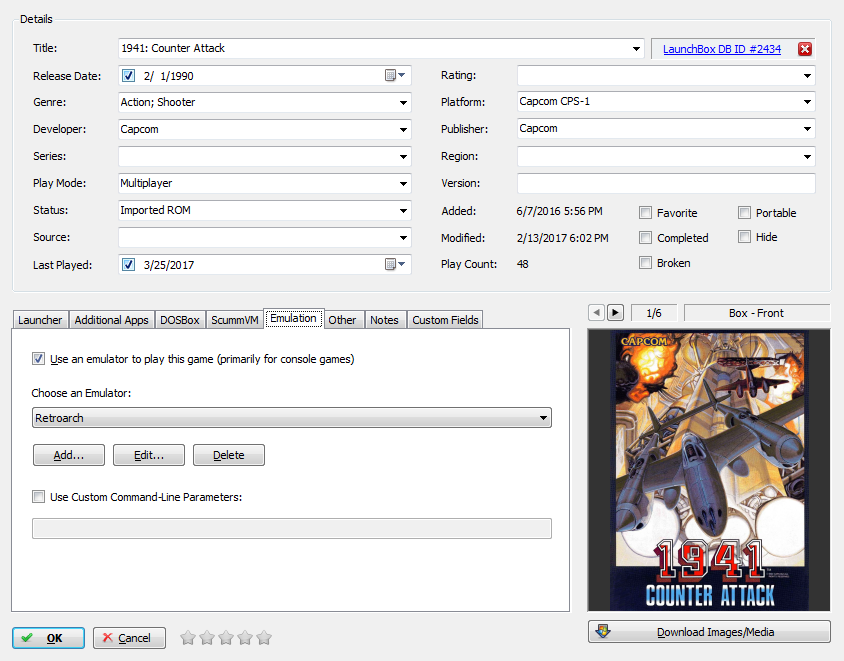Viewport: 844px width, 661px height.
Task: Mark game as Completed
Action: [645, 237]
